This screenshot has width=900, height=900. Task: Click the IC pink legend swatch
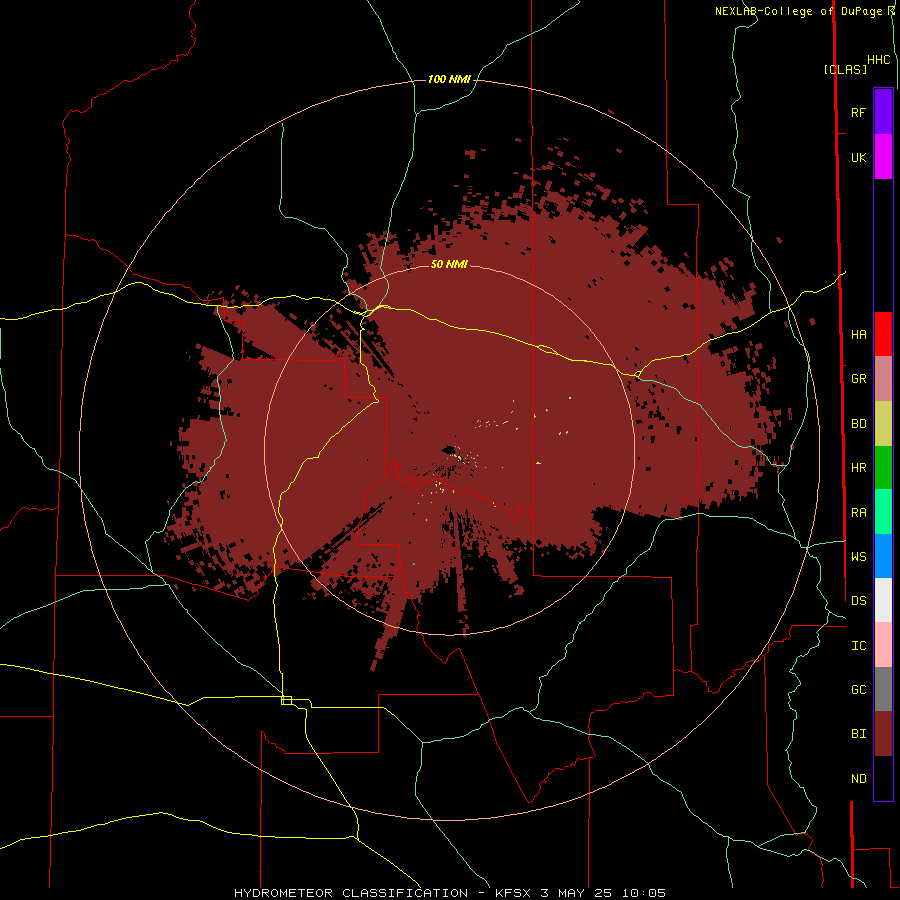883,645
